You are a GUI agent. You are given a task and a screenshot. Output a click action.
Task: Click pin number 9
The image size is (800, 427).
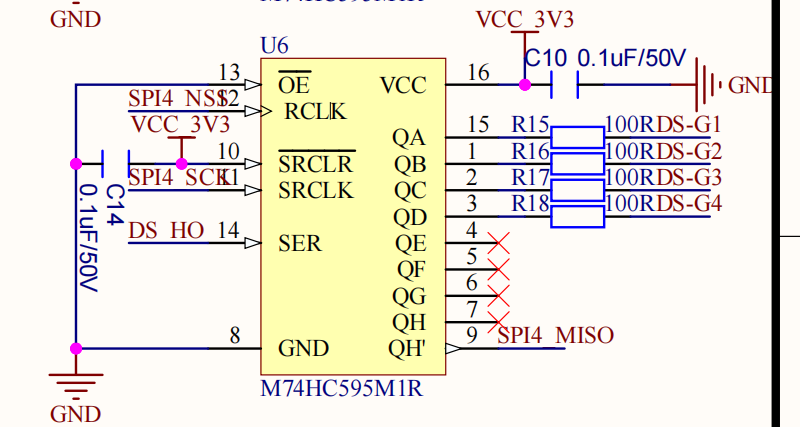tap(472, 335)
